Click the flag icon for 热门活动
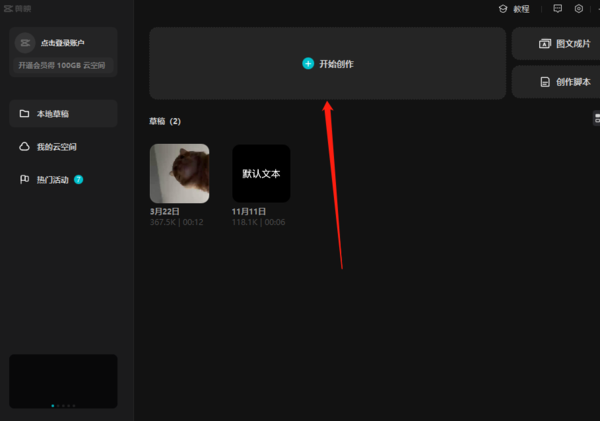Viewport: 600px width, 421px height. [x=24, y=179]
